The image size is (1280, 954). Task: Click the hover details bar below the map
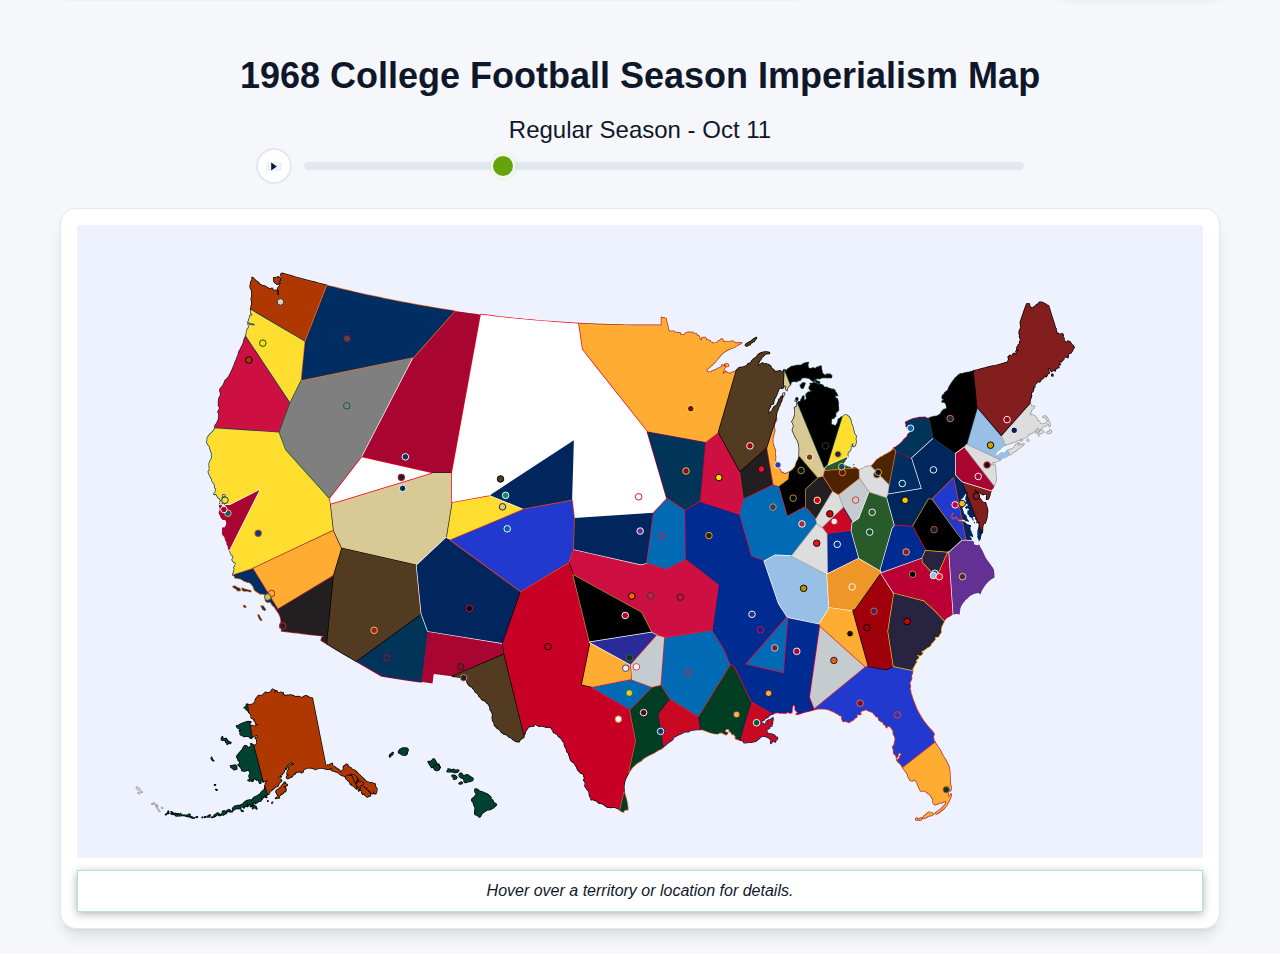click(x=640, y=890)
